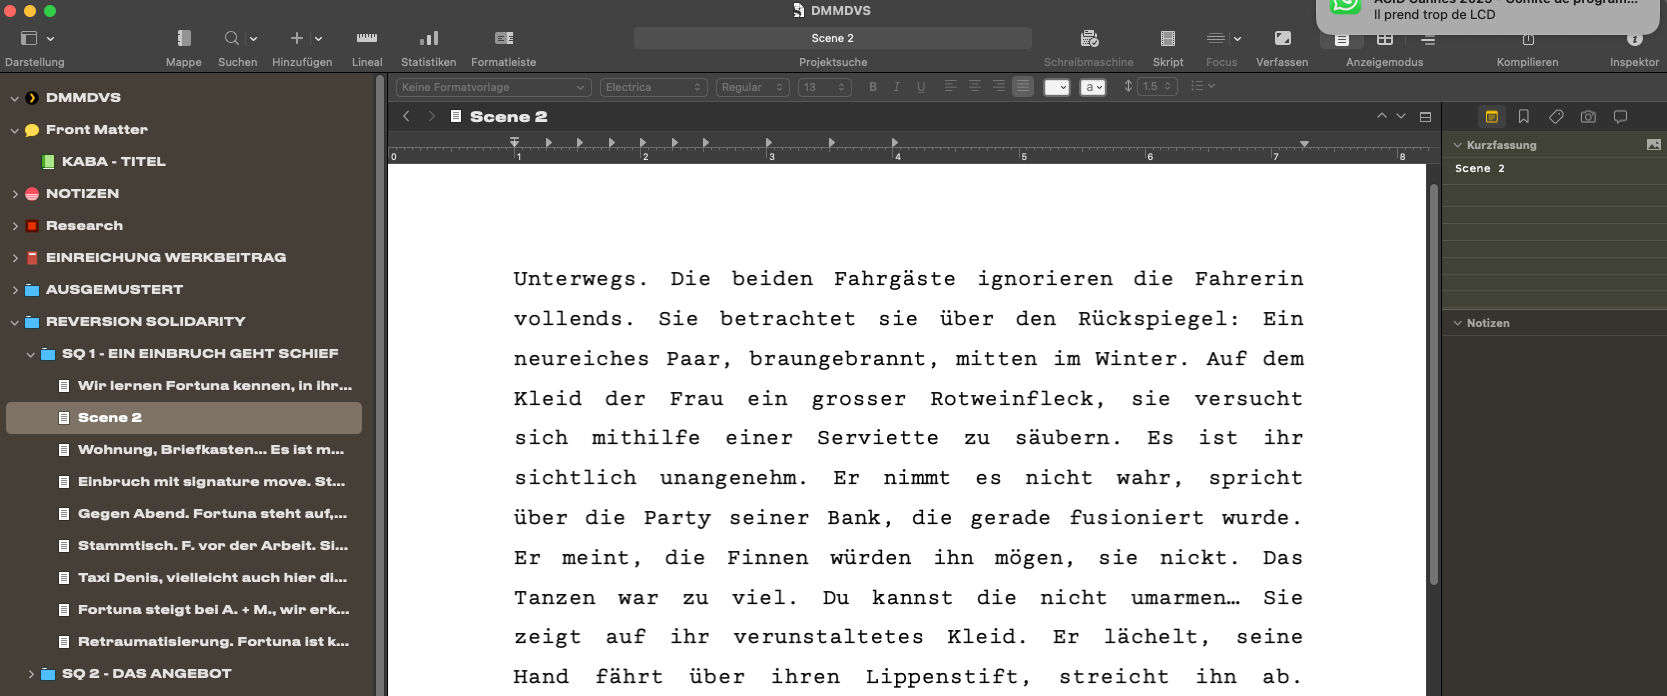The image size is (1667, 696).
Task: Open the Focus mode dropdown arrow
Action: pyautogui.click(x=1237, y=38)
